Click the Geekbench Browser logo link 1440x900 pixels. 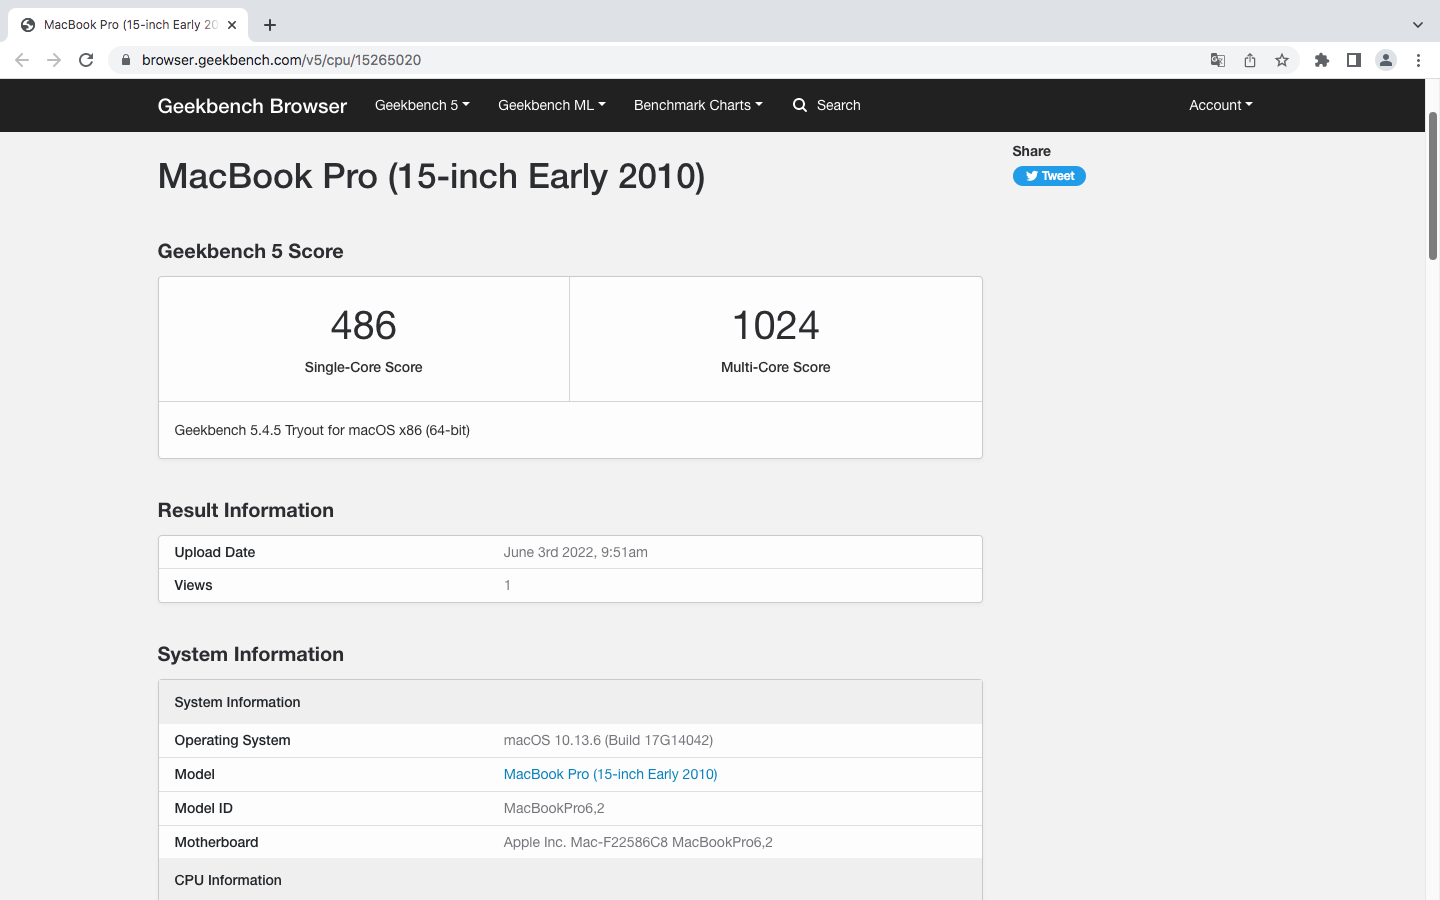coord(252,106)
